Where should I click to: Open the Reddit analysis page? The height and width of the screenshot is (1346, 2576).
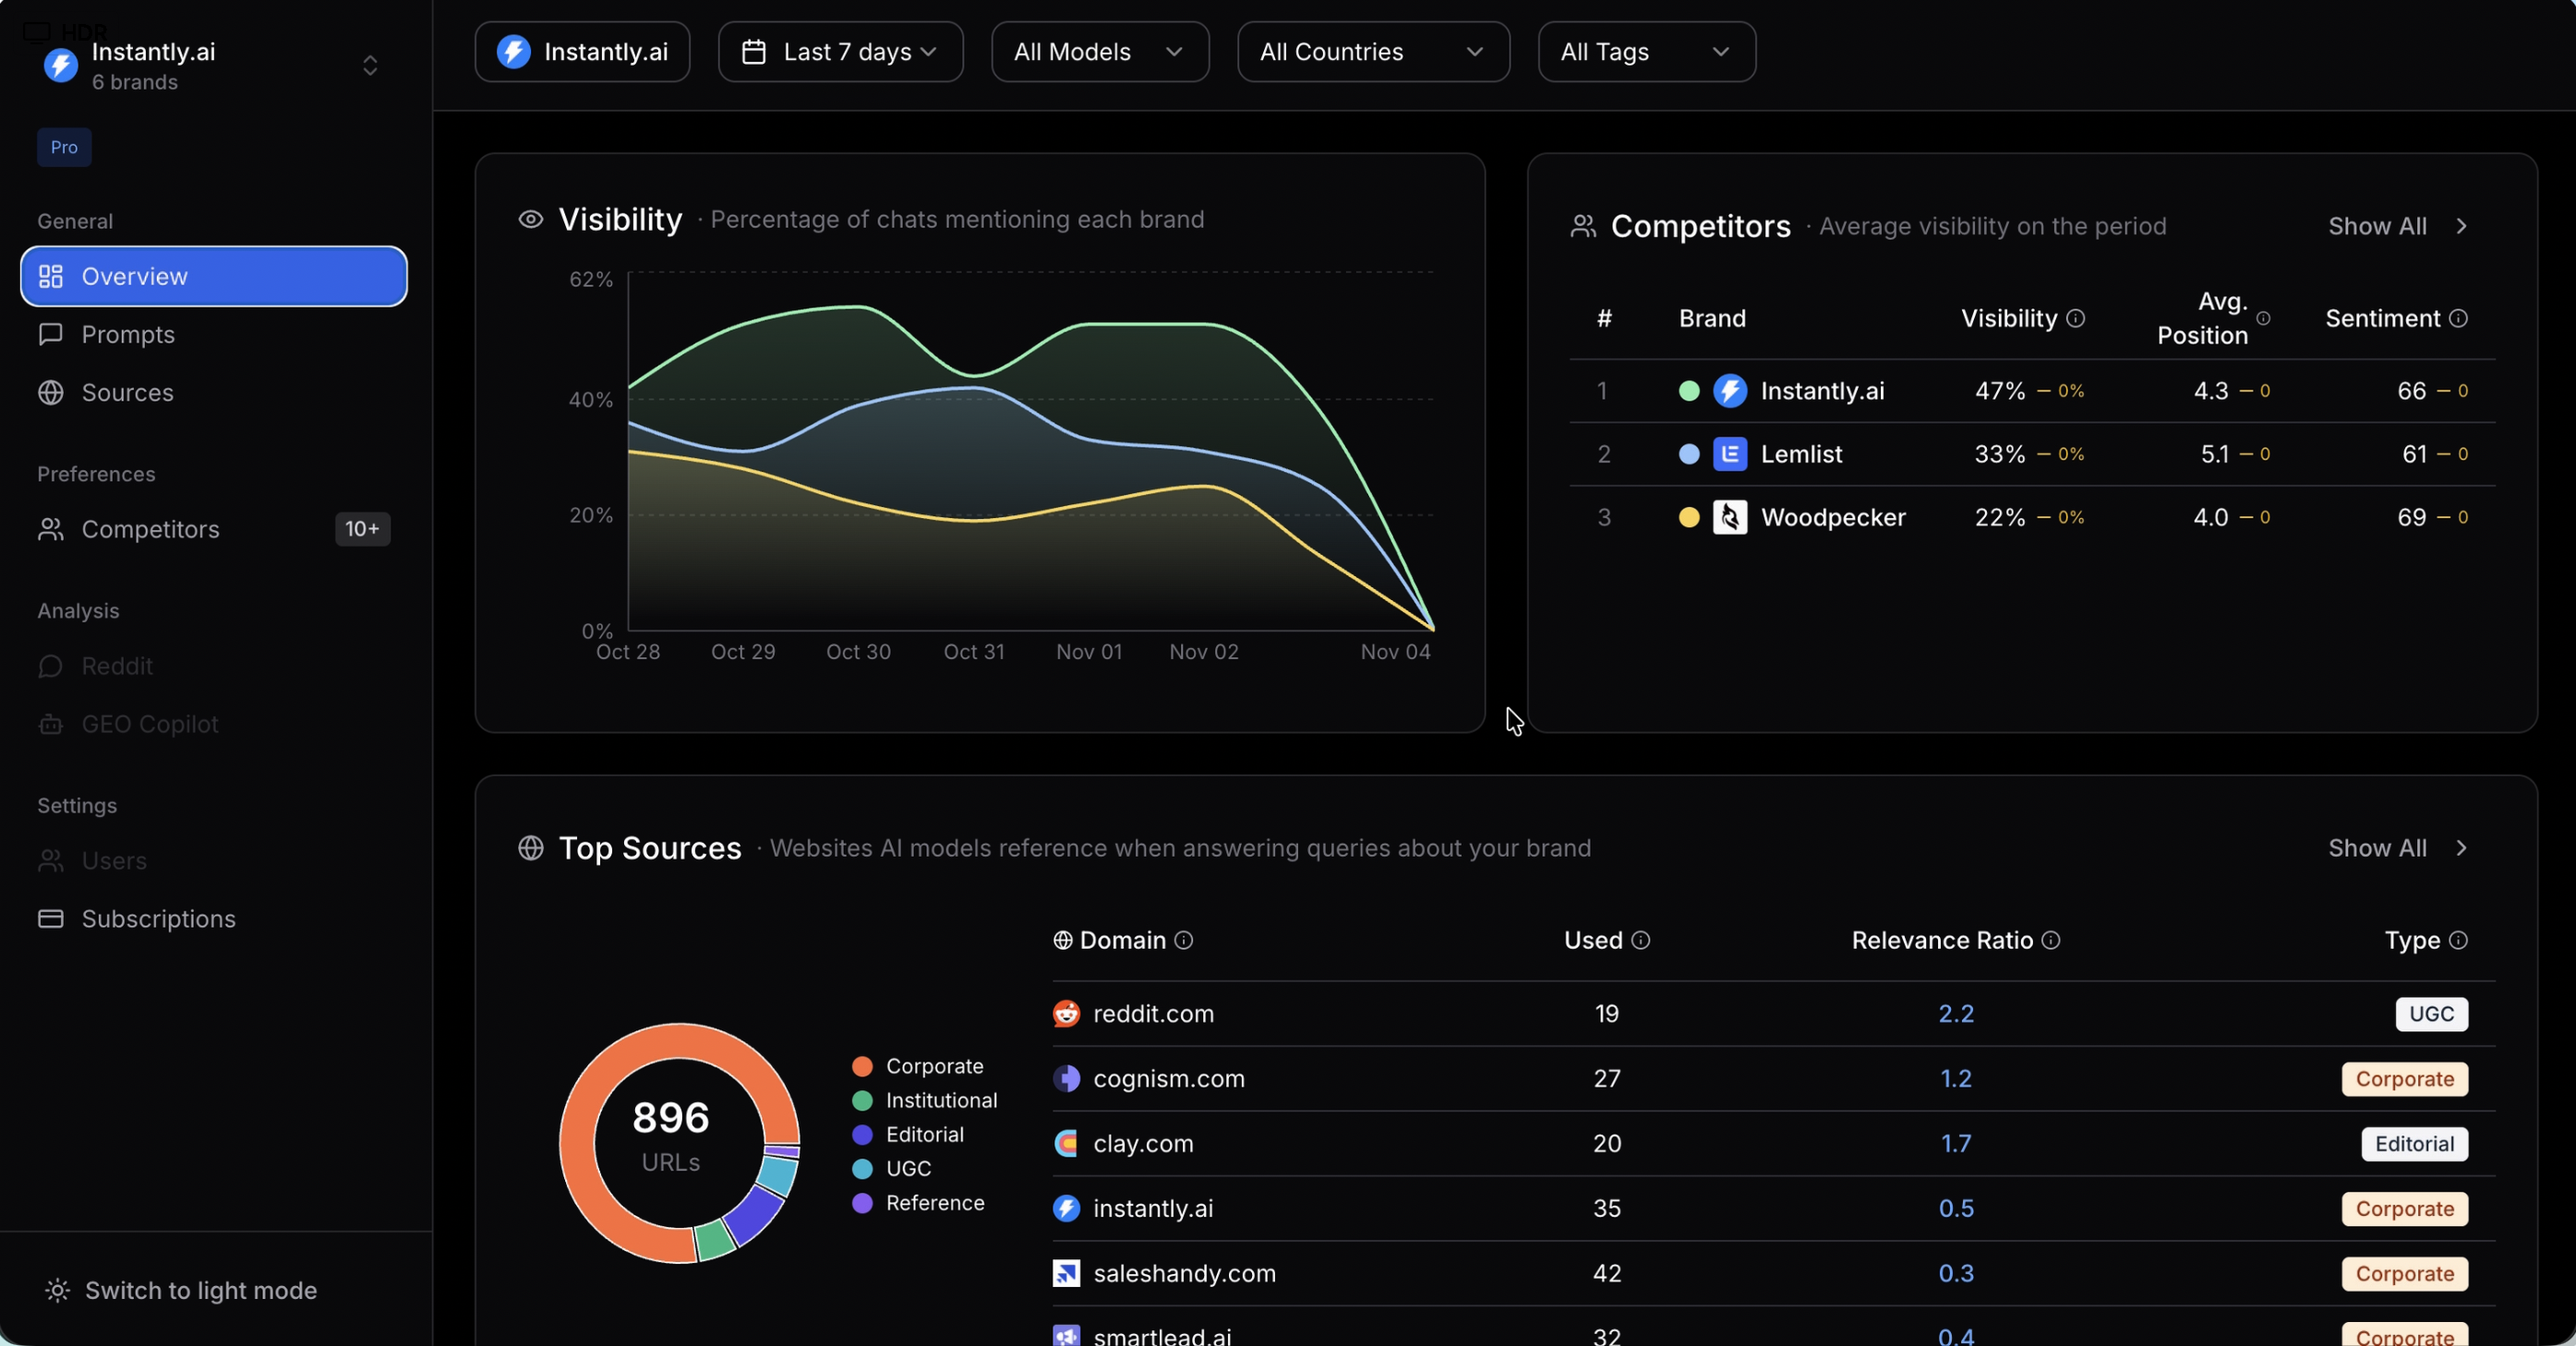213,666
